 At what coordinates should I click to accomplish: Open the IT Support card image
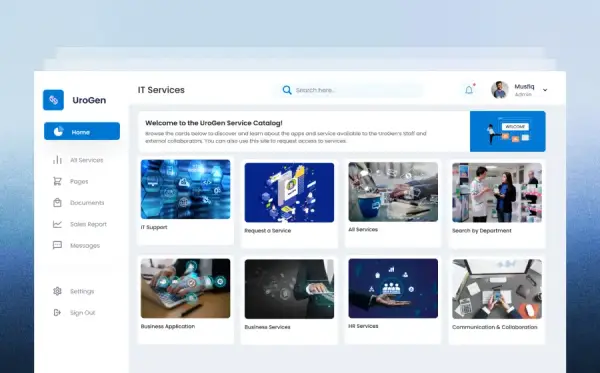(186, 189)
